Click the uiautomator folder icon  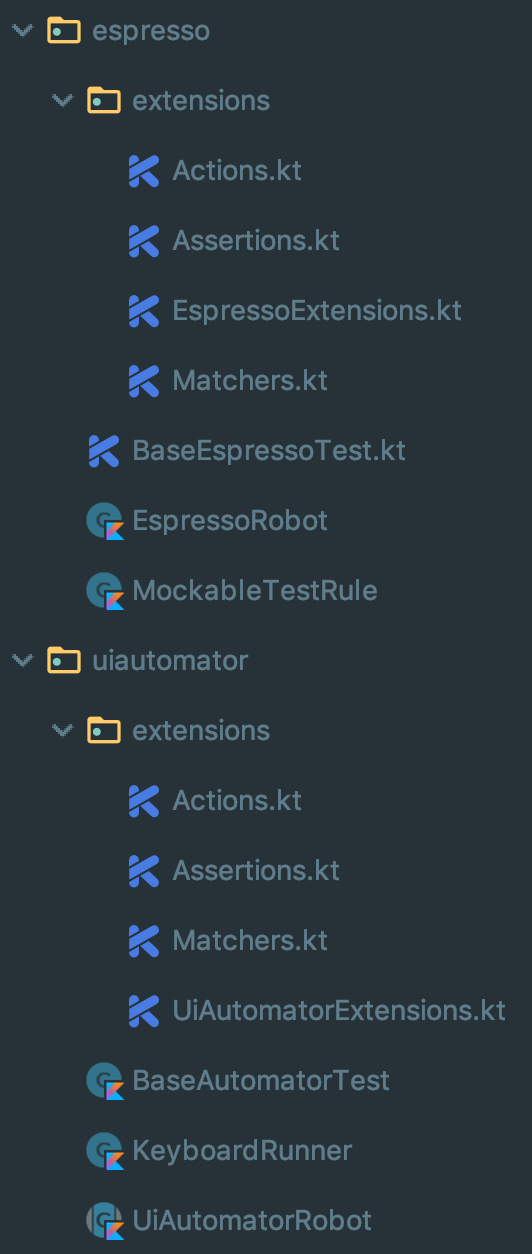(64, 660)
